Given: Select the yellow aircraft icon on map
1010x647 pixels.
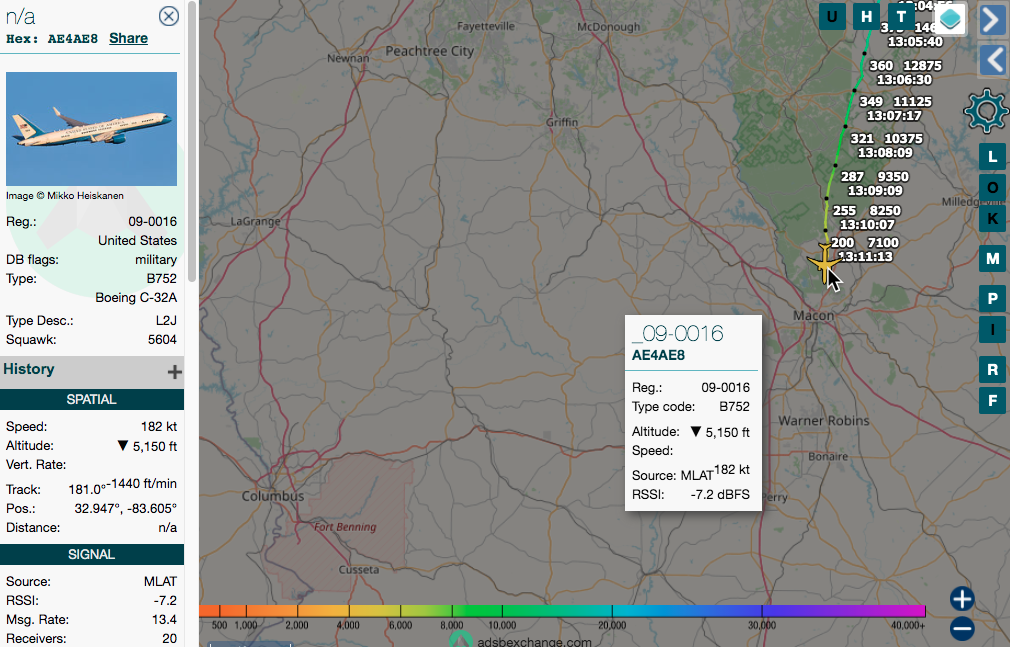Looking at the screenshot, I should coord(824,263).
